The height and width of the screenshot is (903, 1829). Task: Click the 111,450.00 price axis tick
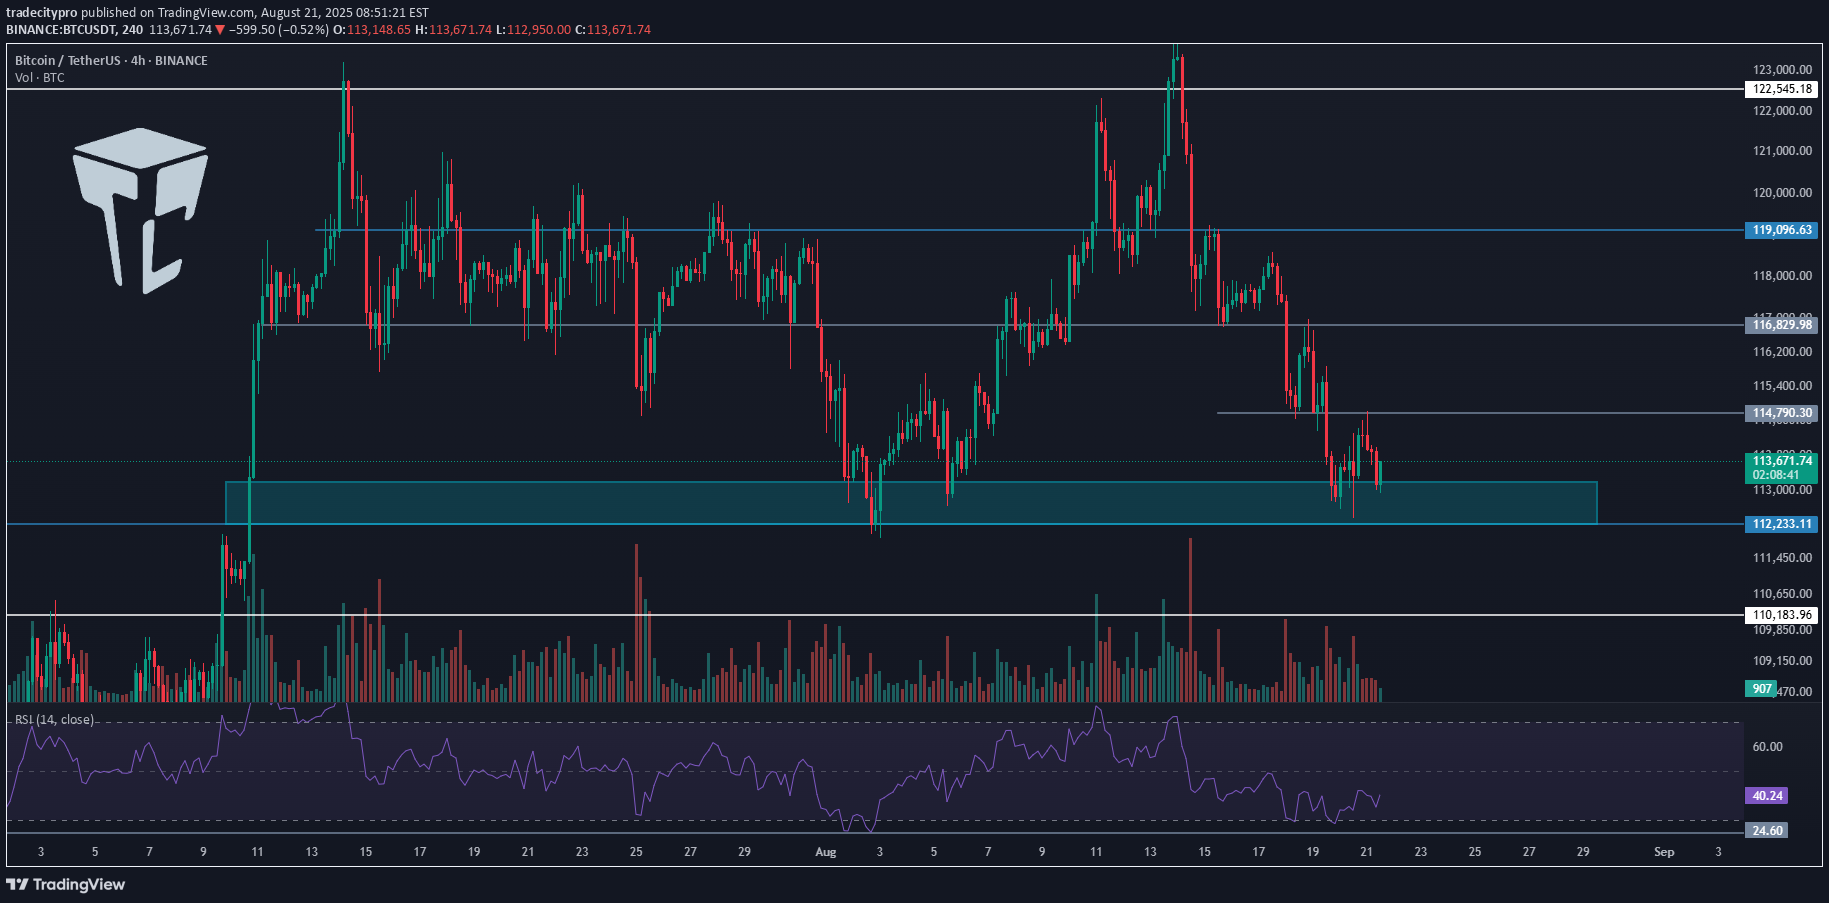coord(1782,557)
